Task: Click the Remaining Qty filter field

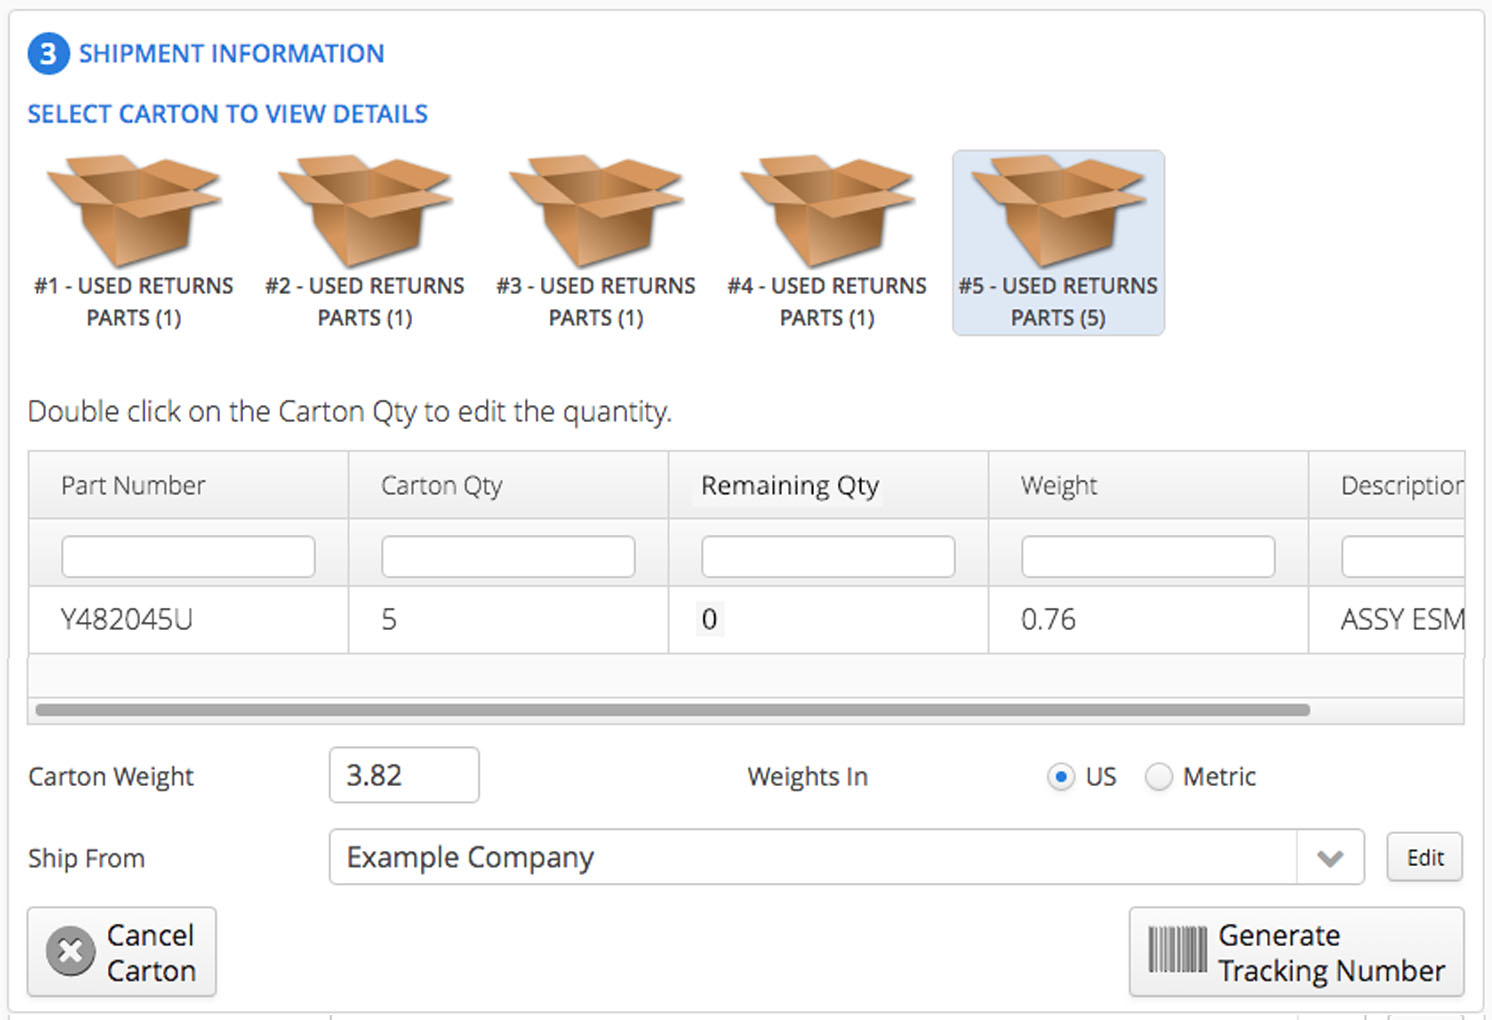Action: [828, 556]
